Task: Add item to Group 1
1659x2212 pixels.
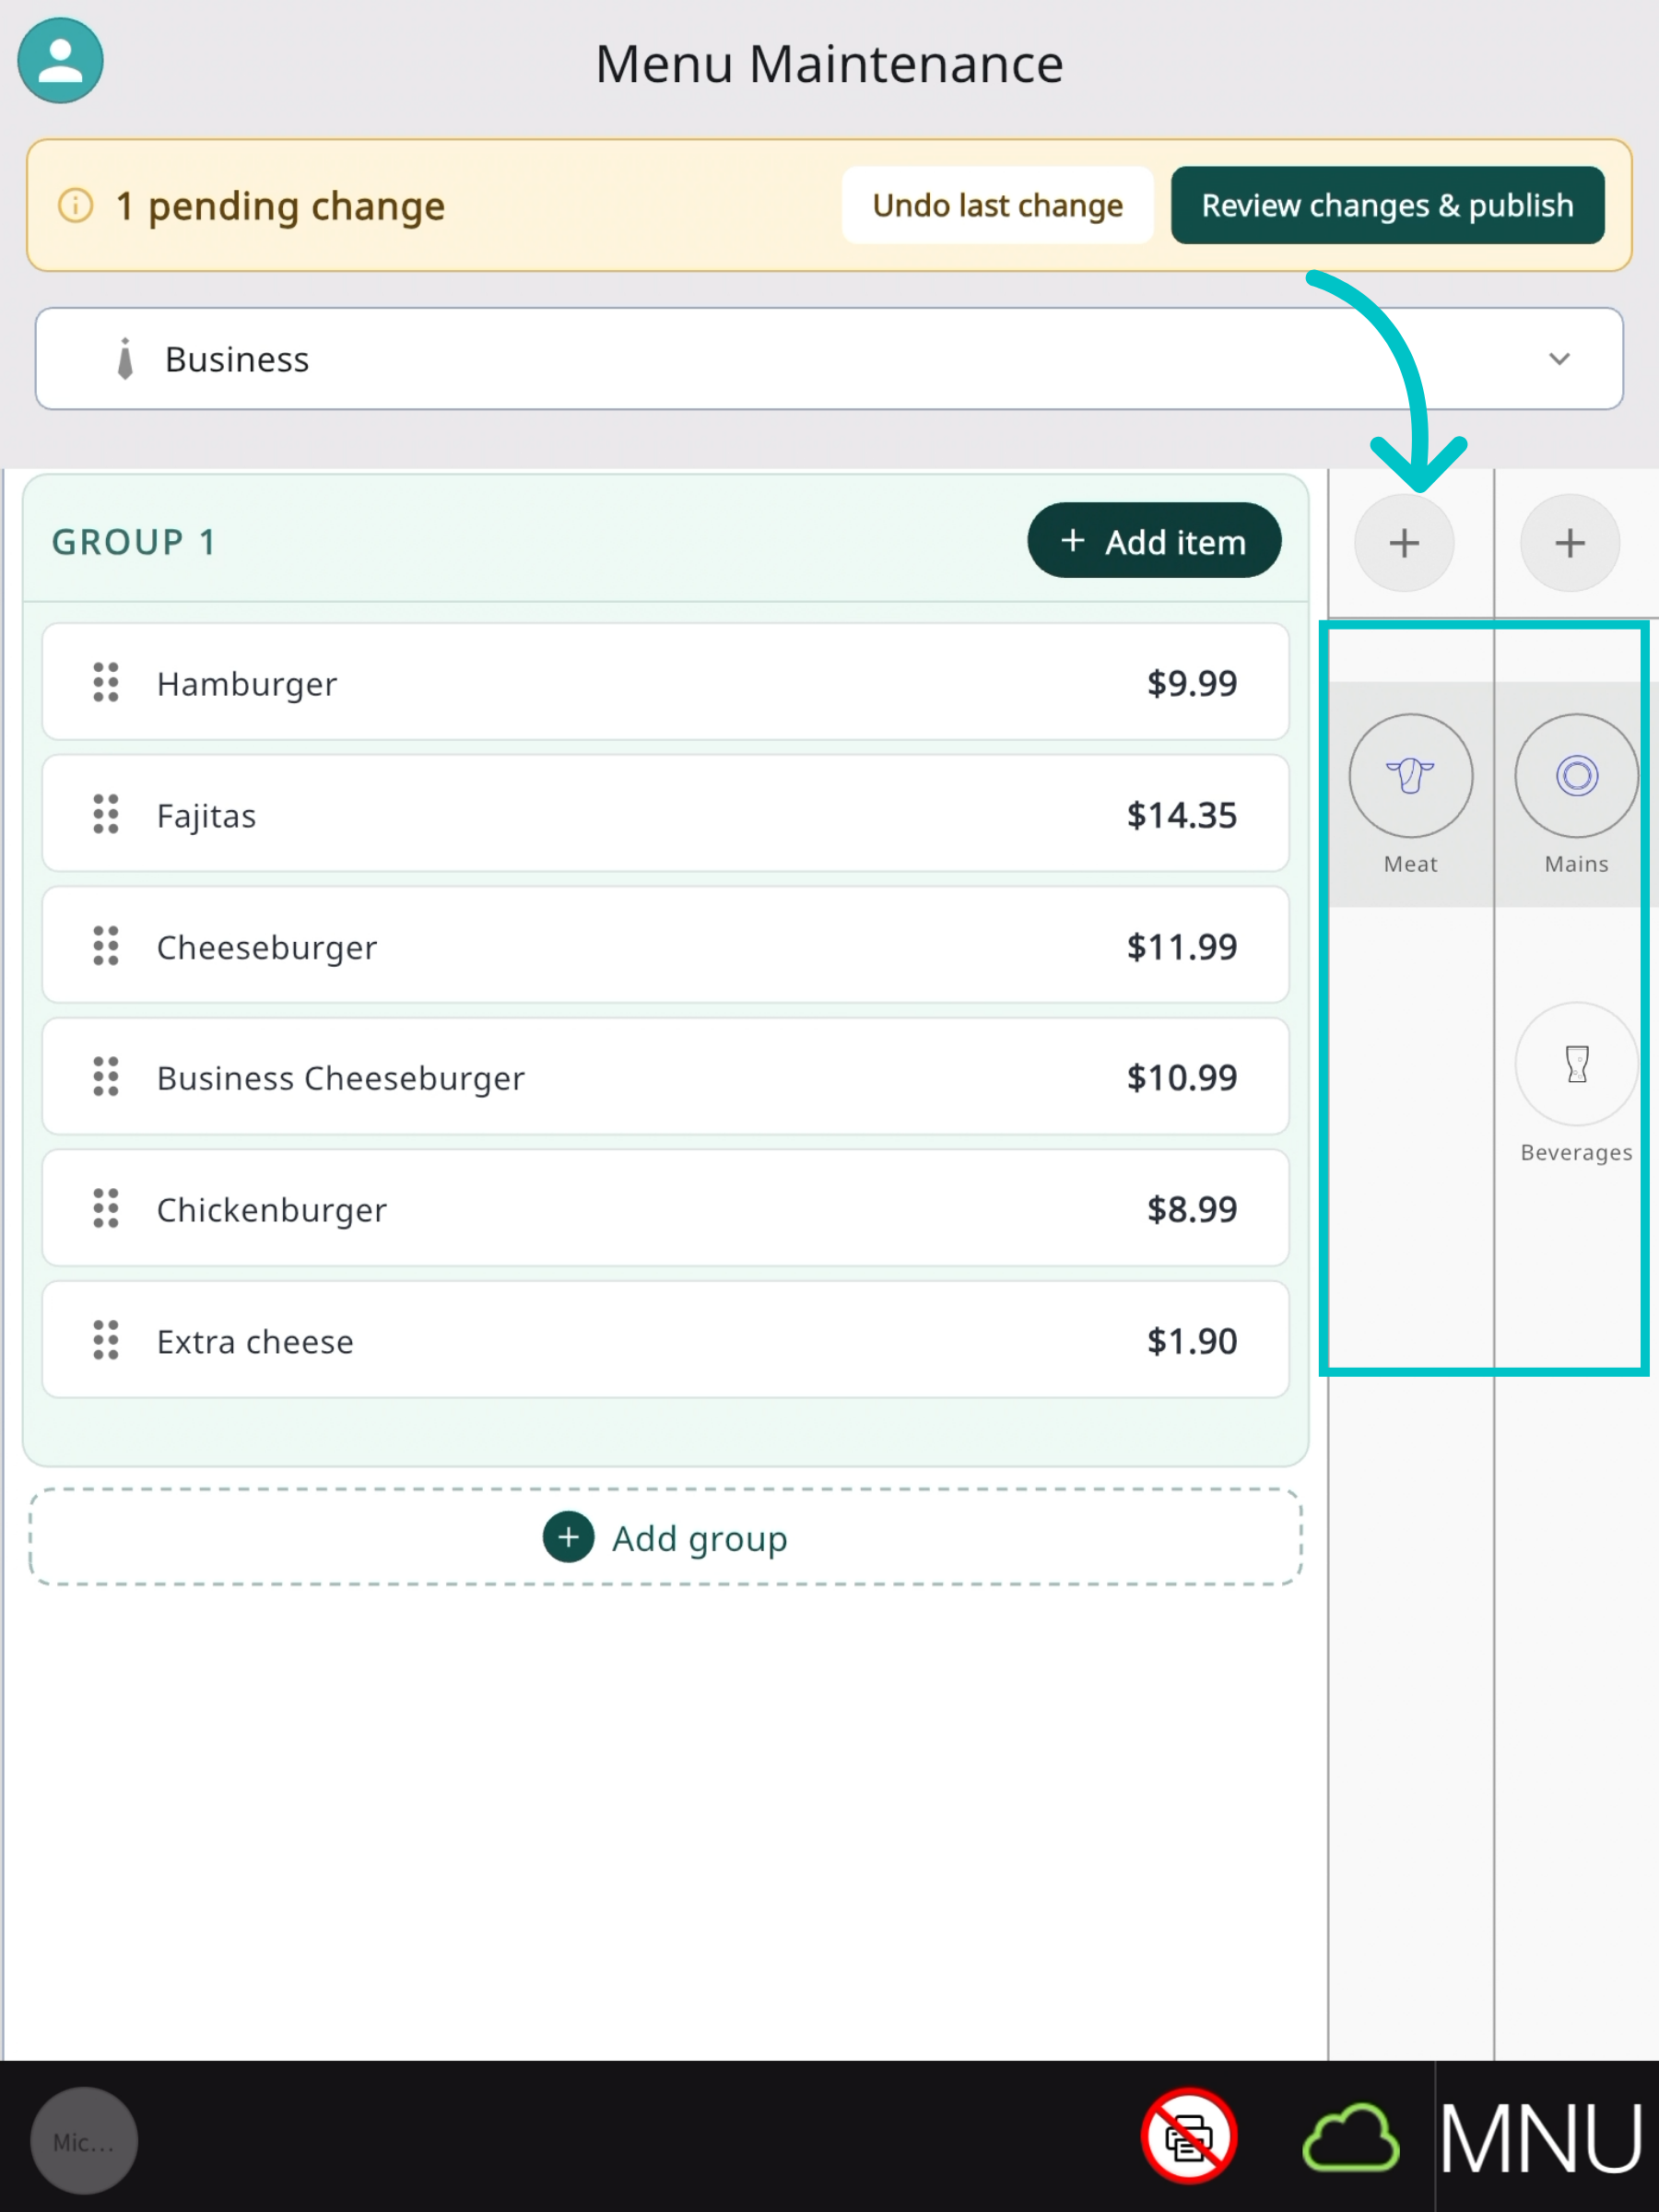Action: coord(1154,540)
